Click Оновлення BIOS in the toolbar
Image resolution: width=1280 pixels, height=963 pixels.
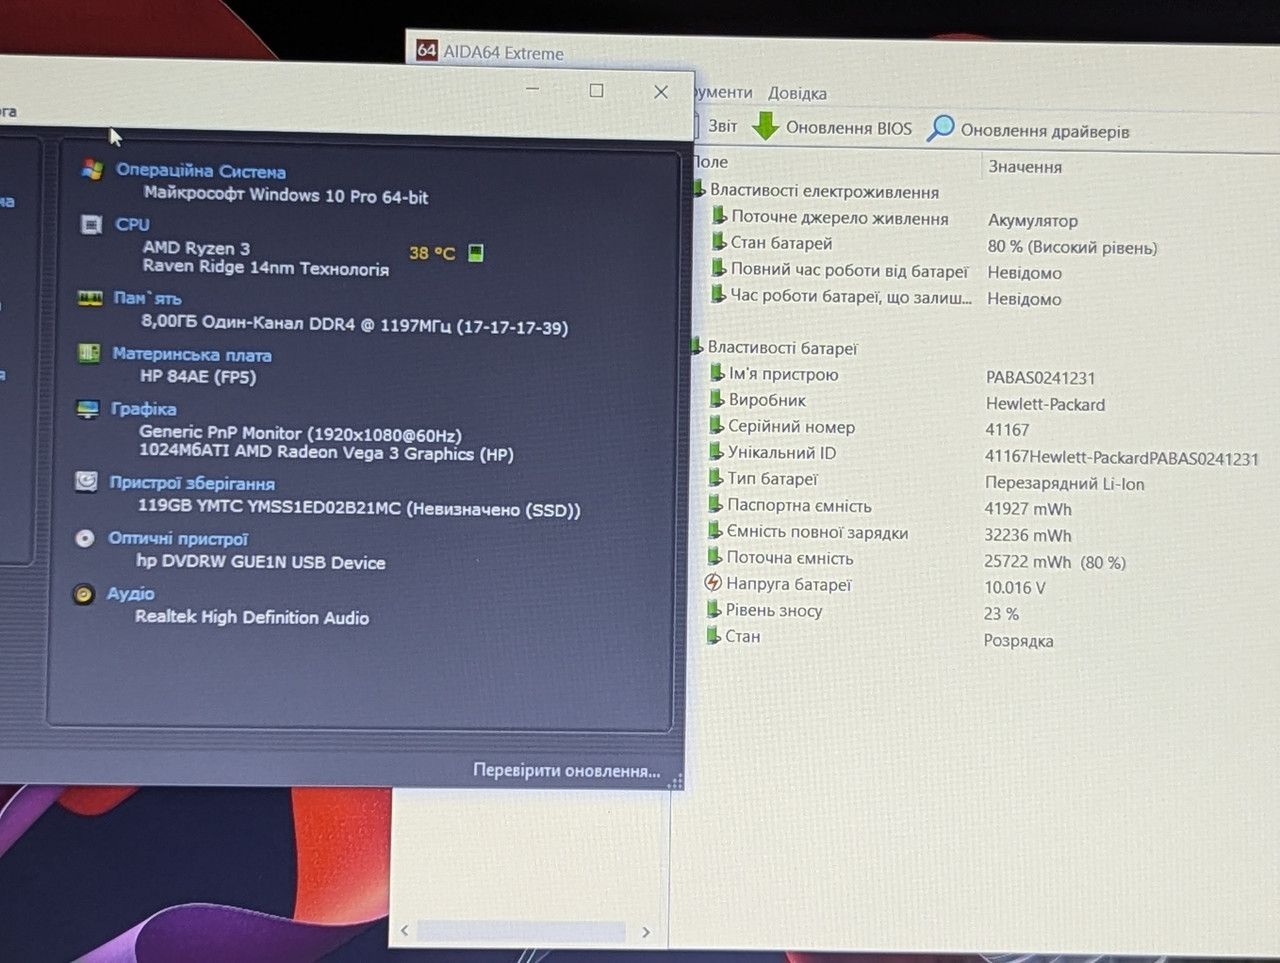833,127
